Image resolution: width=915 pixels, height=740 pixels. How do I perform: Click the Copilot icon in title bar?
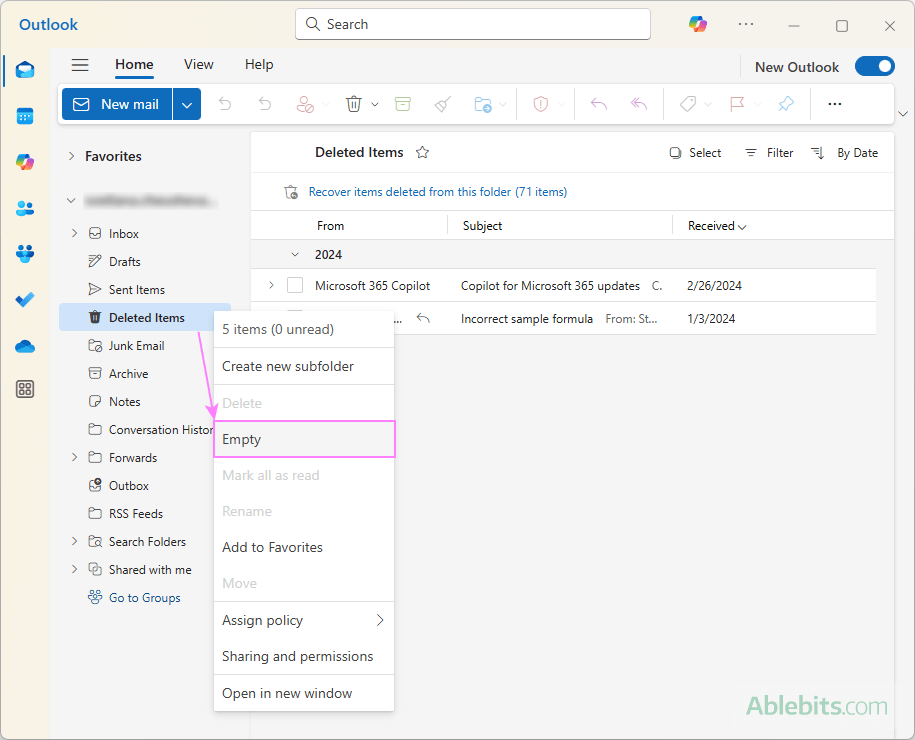(x=697, y=25)
